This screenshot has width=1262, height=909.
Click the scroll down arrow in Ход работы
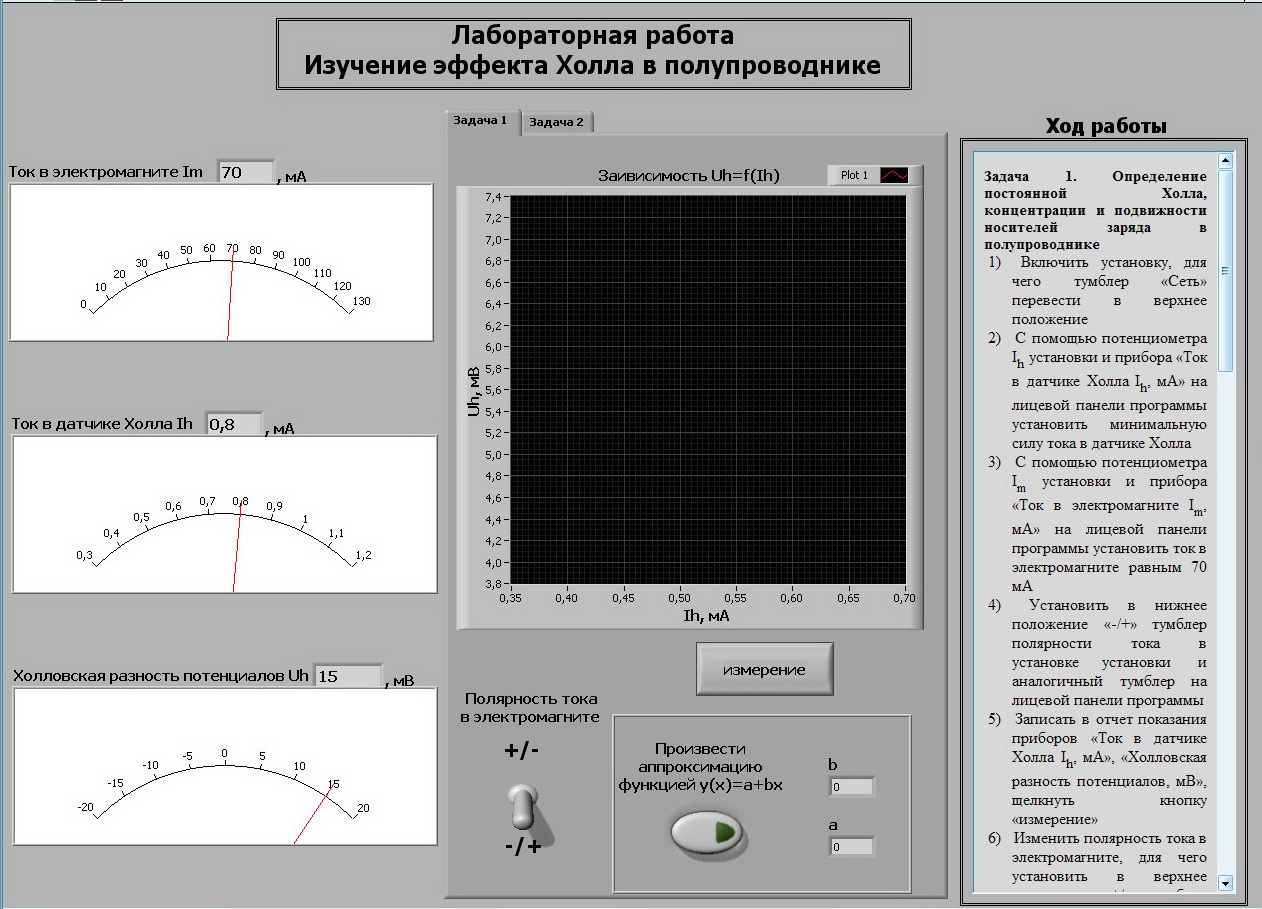coord(1225,884)
